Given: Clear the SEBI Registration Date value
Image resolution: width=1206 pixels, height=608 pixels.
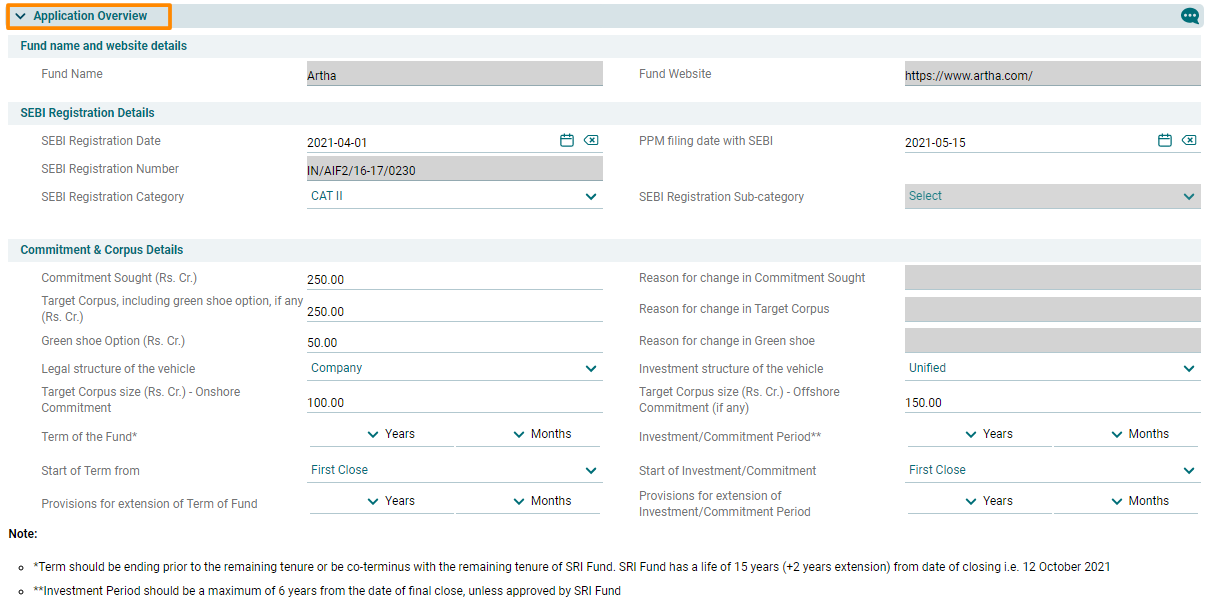Looking at the screenshot, I should [591, 141].
